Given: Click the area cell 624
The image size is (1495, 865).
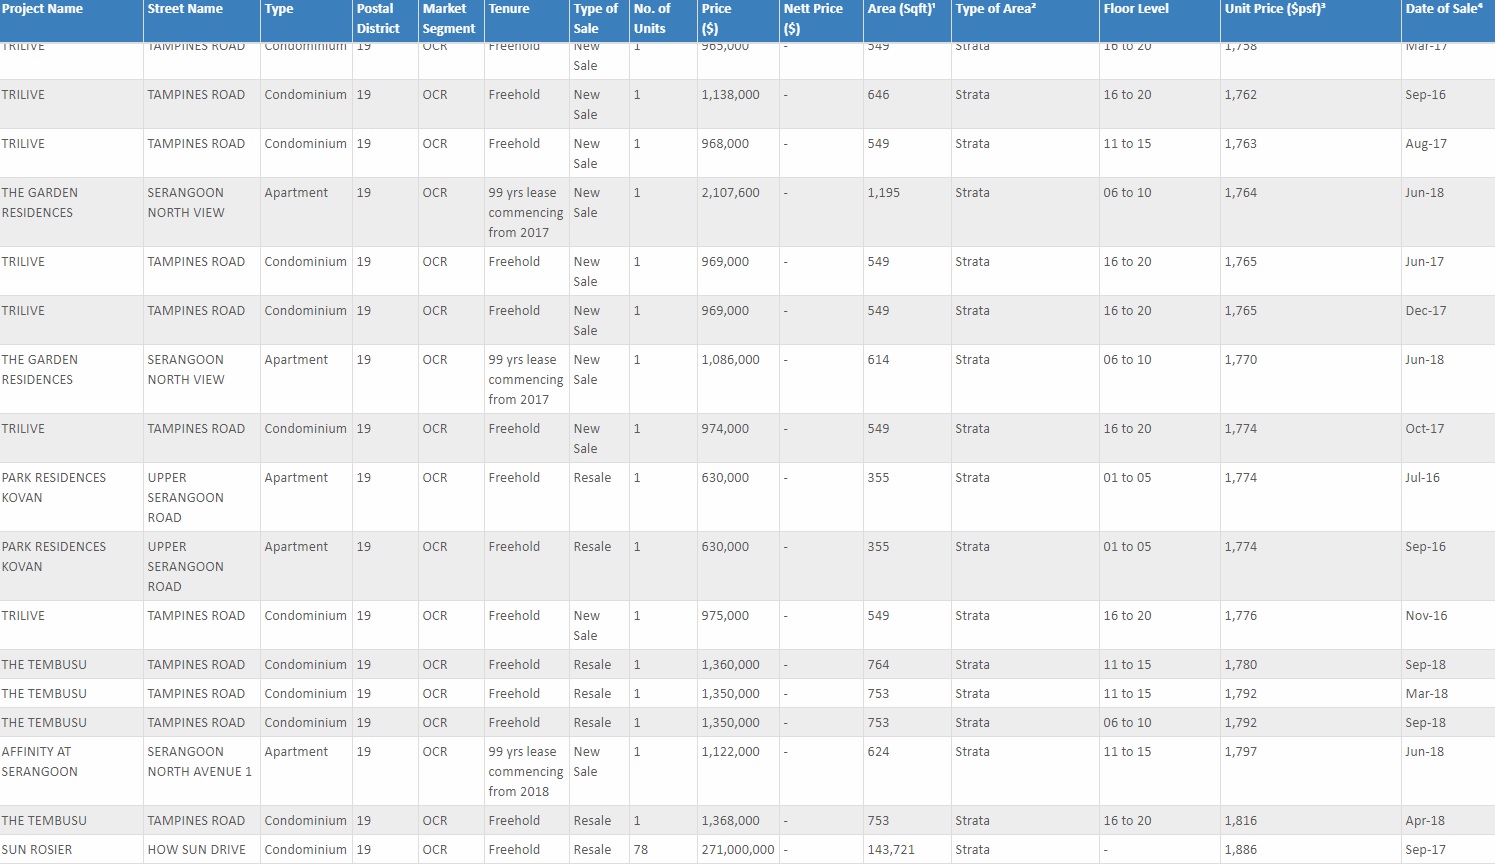Looking at the screenshot, I should (x=878, y=752).
